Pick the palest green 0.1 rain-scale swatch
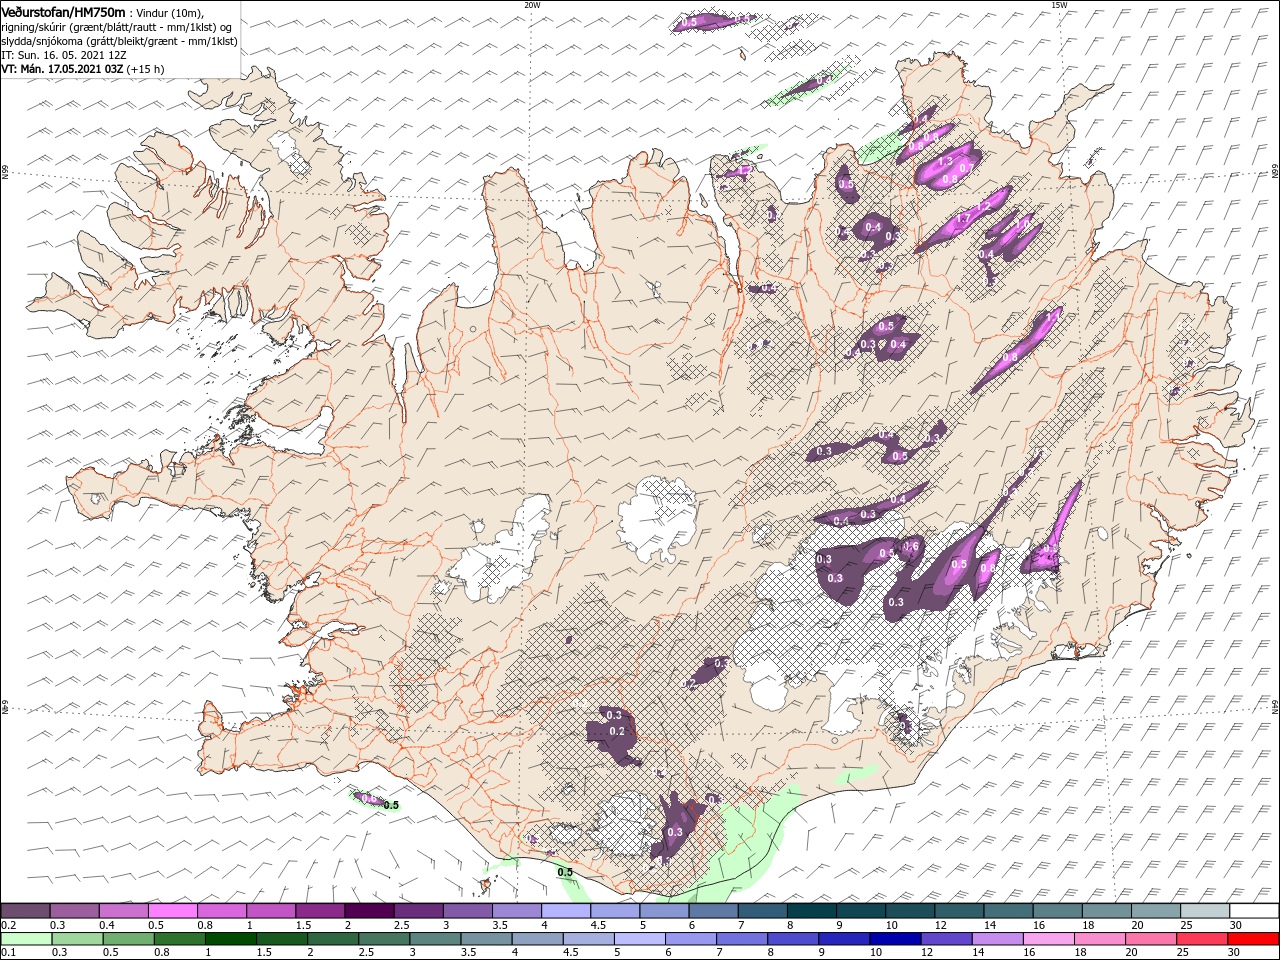This screenshot has height=960, width=1280. (27, 939)
